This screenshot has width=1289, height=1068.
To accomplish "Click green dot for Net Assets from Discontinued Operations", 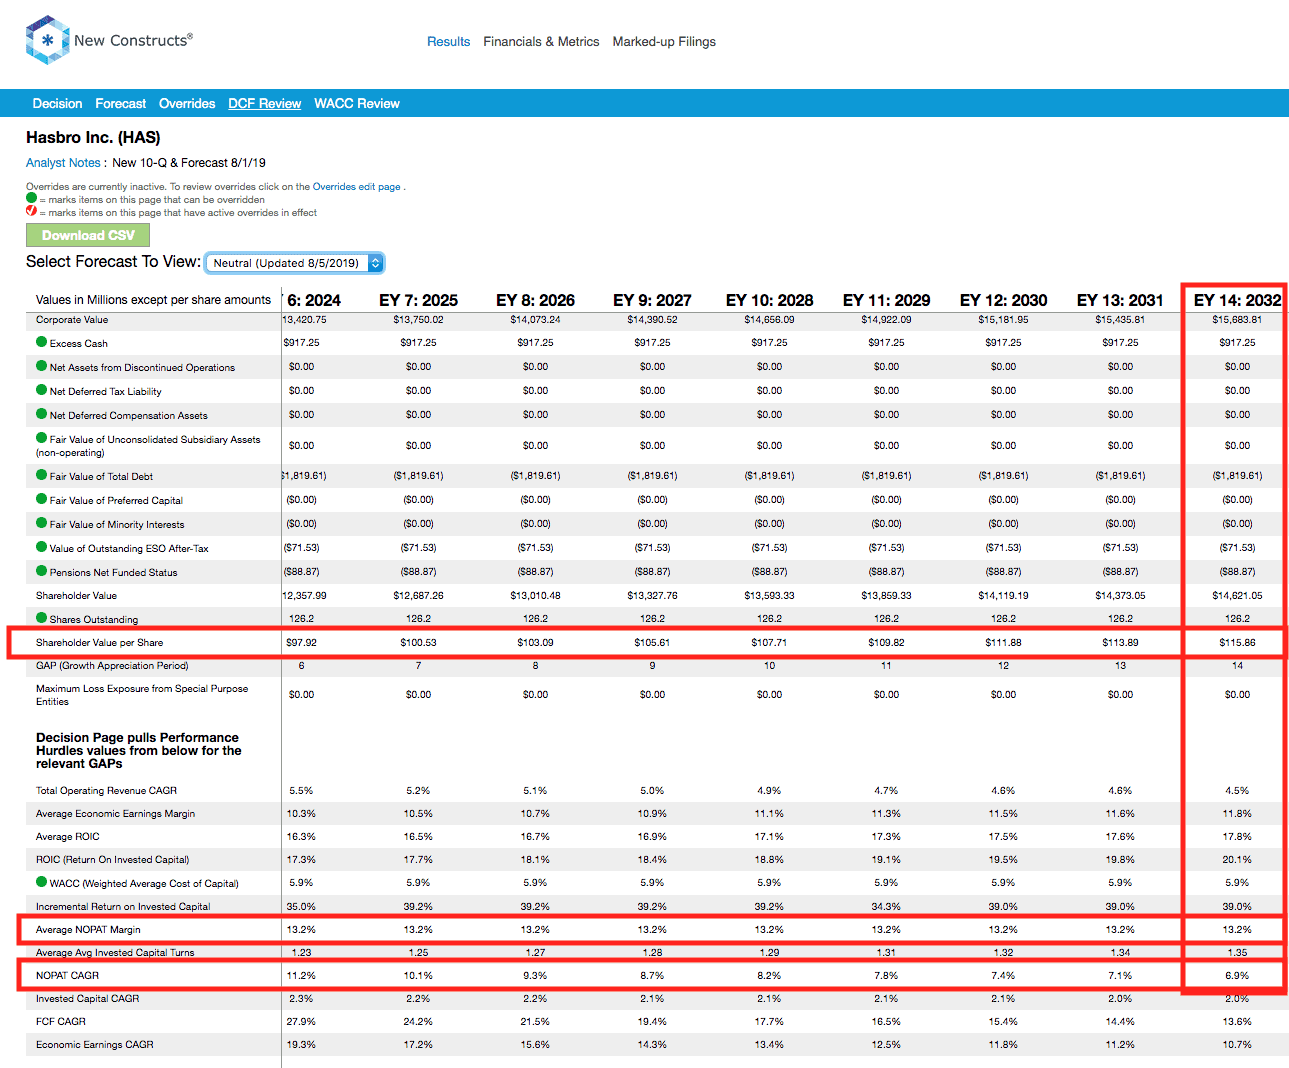I will [42, 366].
